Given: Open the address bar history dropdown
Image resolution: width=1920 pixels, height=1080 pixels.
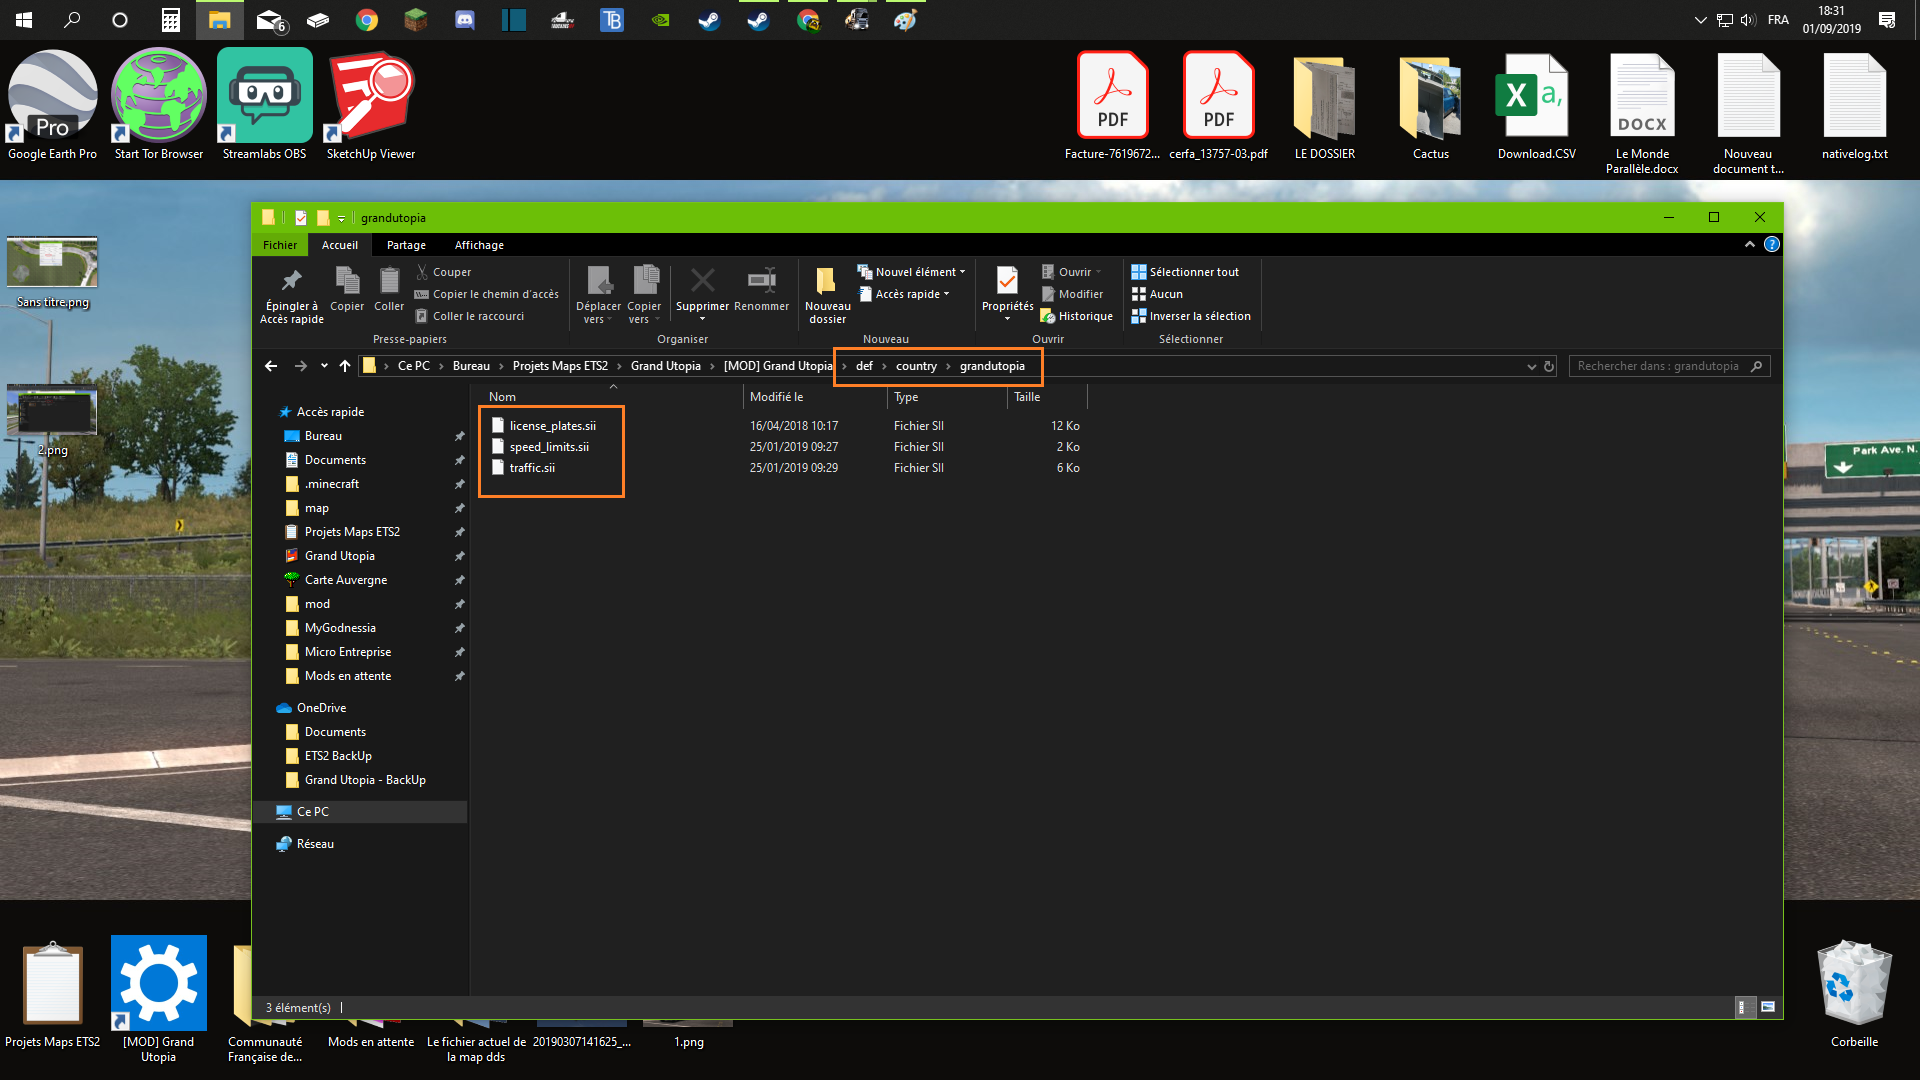Looking at the screenshot, I should click(x=1531, y=366).
